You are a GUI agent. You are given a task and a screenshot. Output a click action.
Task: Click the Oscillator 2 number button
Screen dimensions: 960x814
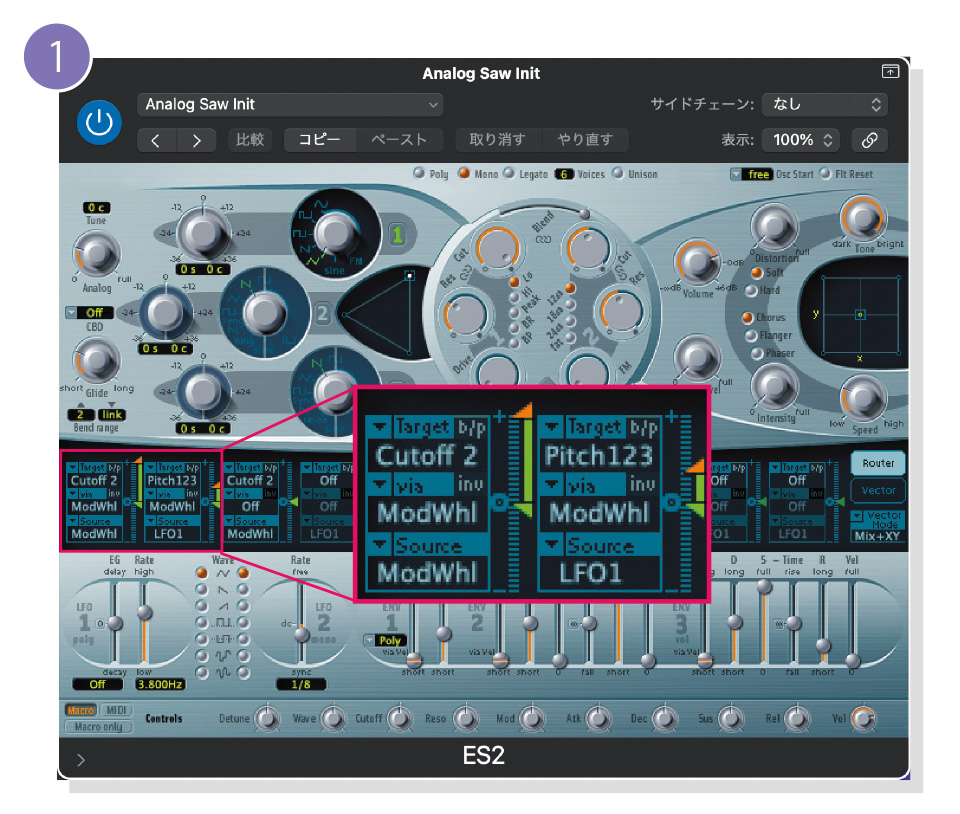pos(323,314)
